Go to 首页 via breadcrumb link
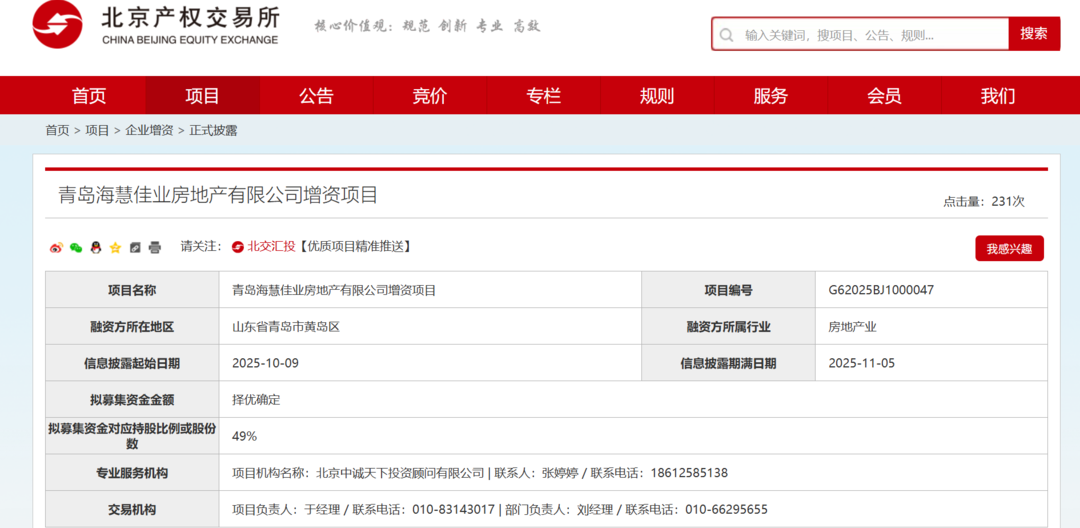The height and width of the screenshot is (528, 1080). [x=57, y=130]
